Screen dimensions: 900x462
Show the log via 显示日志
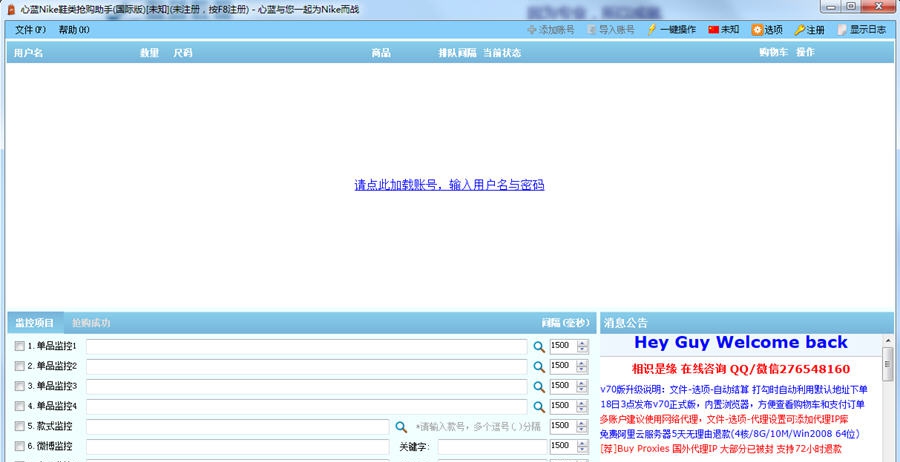click(x=842, y=30)
